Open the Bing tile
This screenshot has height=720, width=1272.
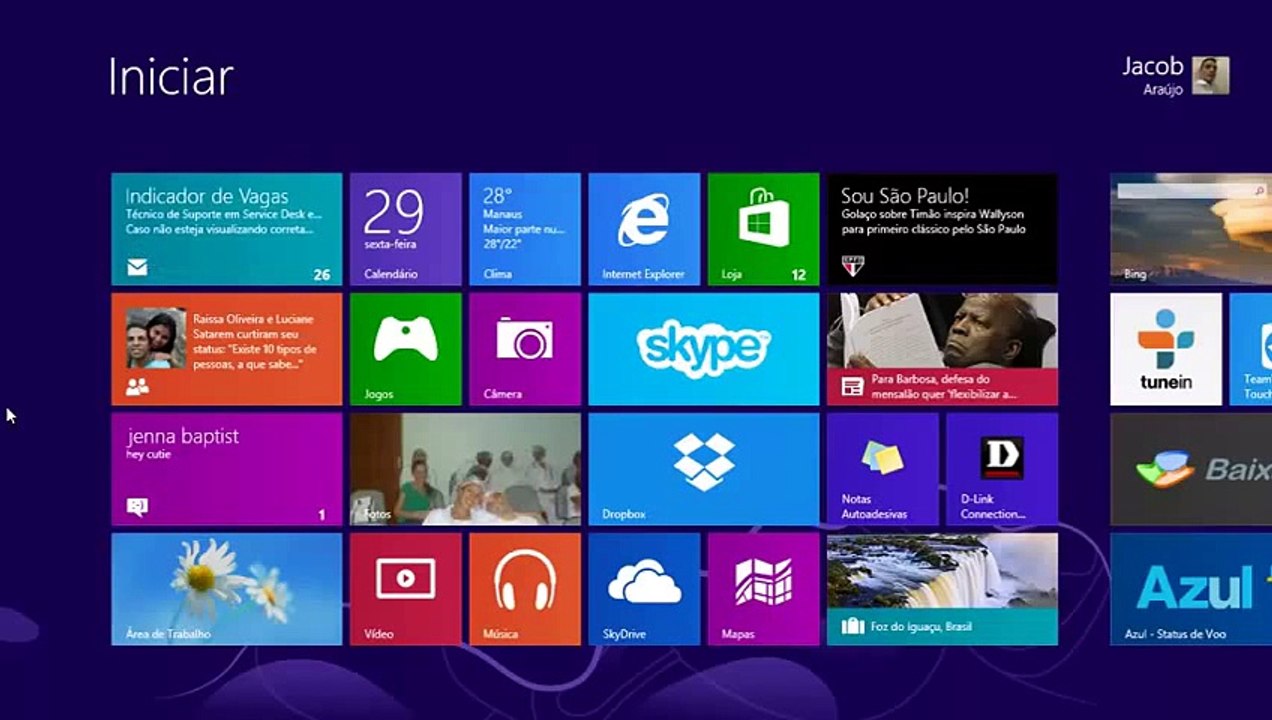pos(1191,229)
